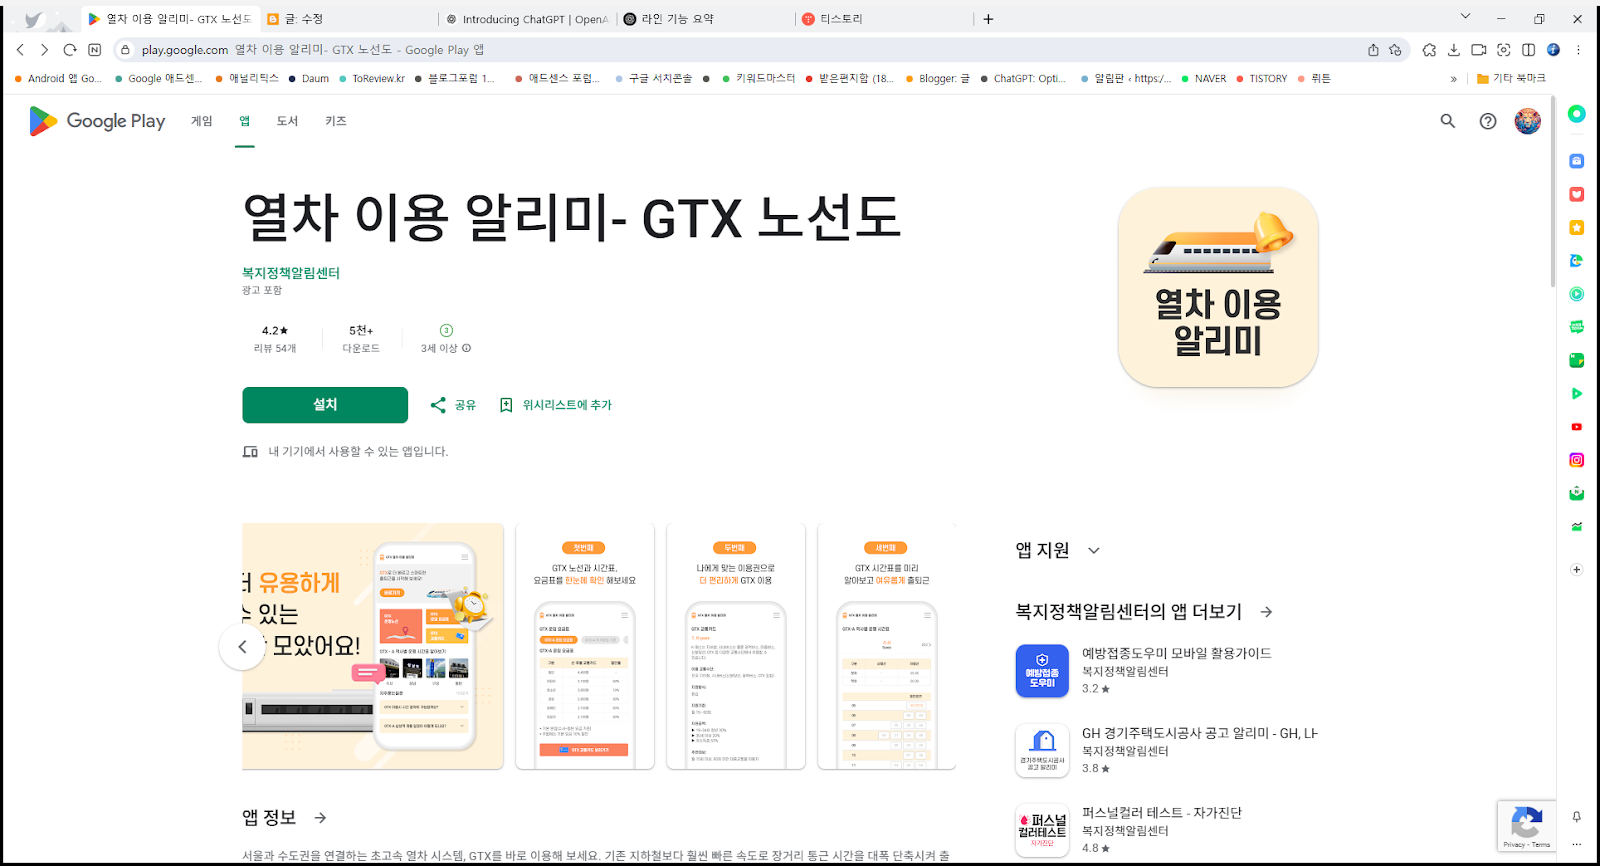The image size is (1600, 866).
Task: Select the 도서 tab
Action: (288, 121)
